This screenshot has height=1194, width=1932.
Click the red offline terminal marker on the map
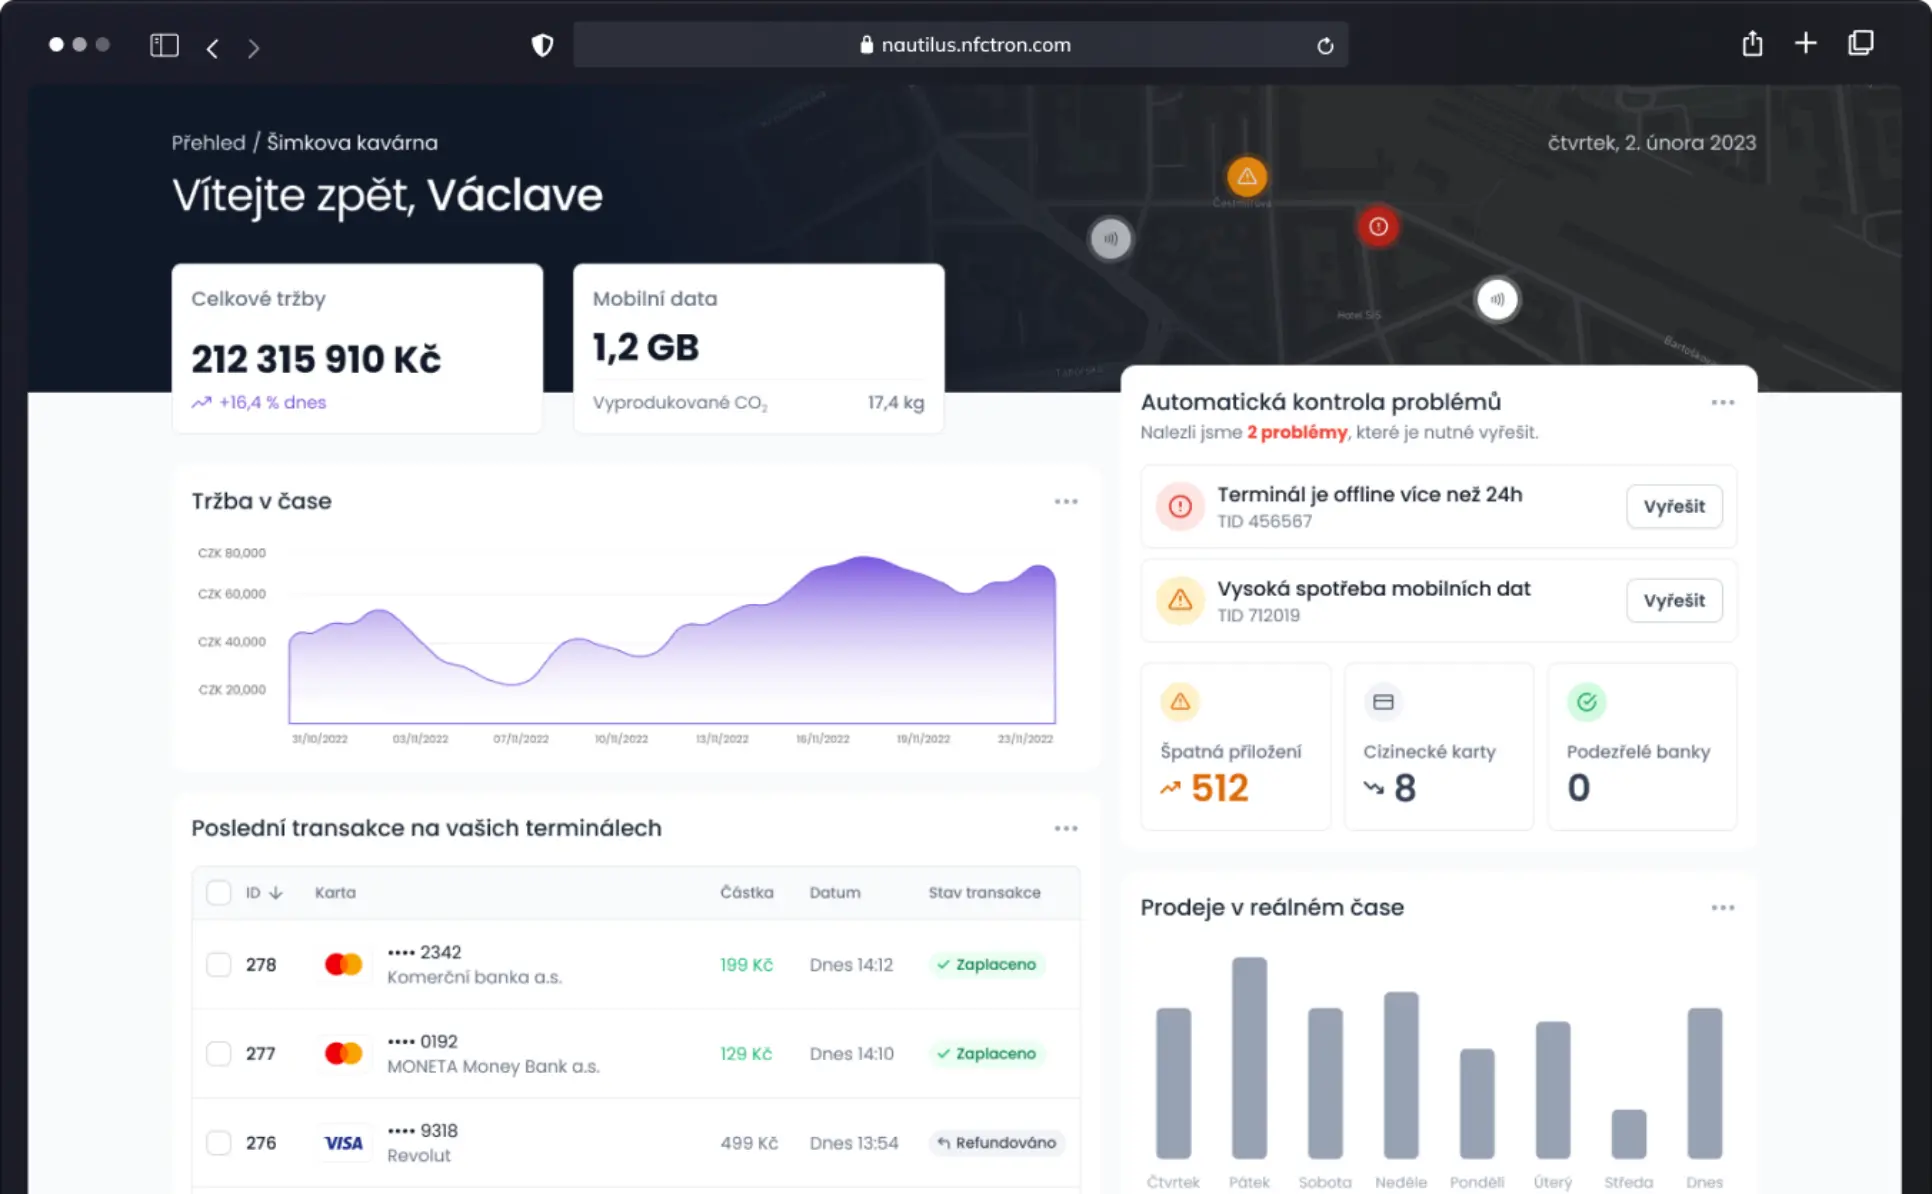[1378, 226]
